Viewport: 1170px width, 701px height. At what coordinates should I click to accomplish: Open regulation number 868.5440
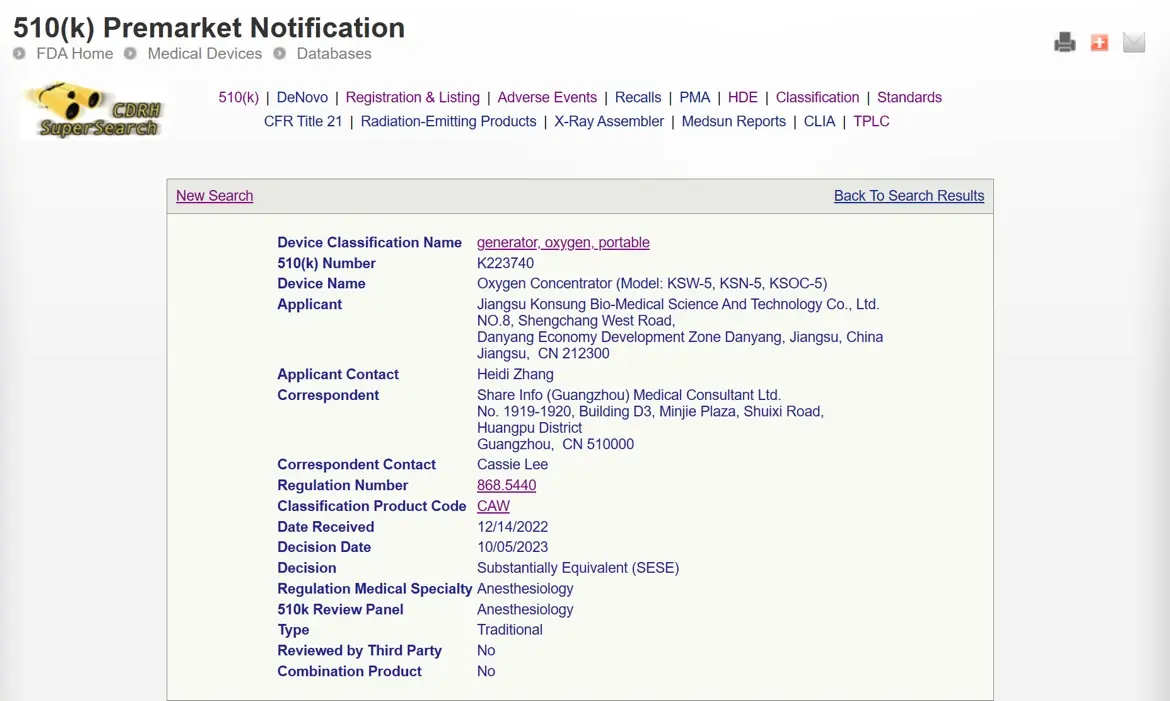[x=506, y=485]
